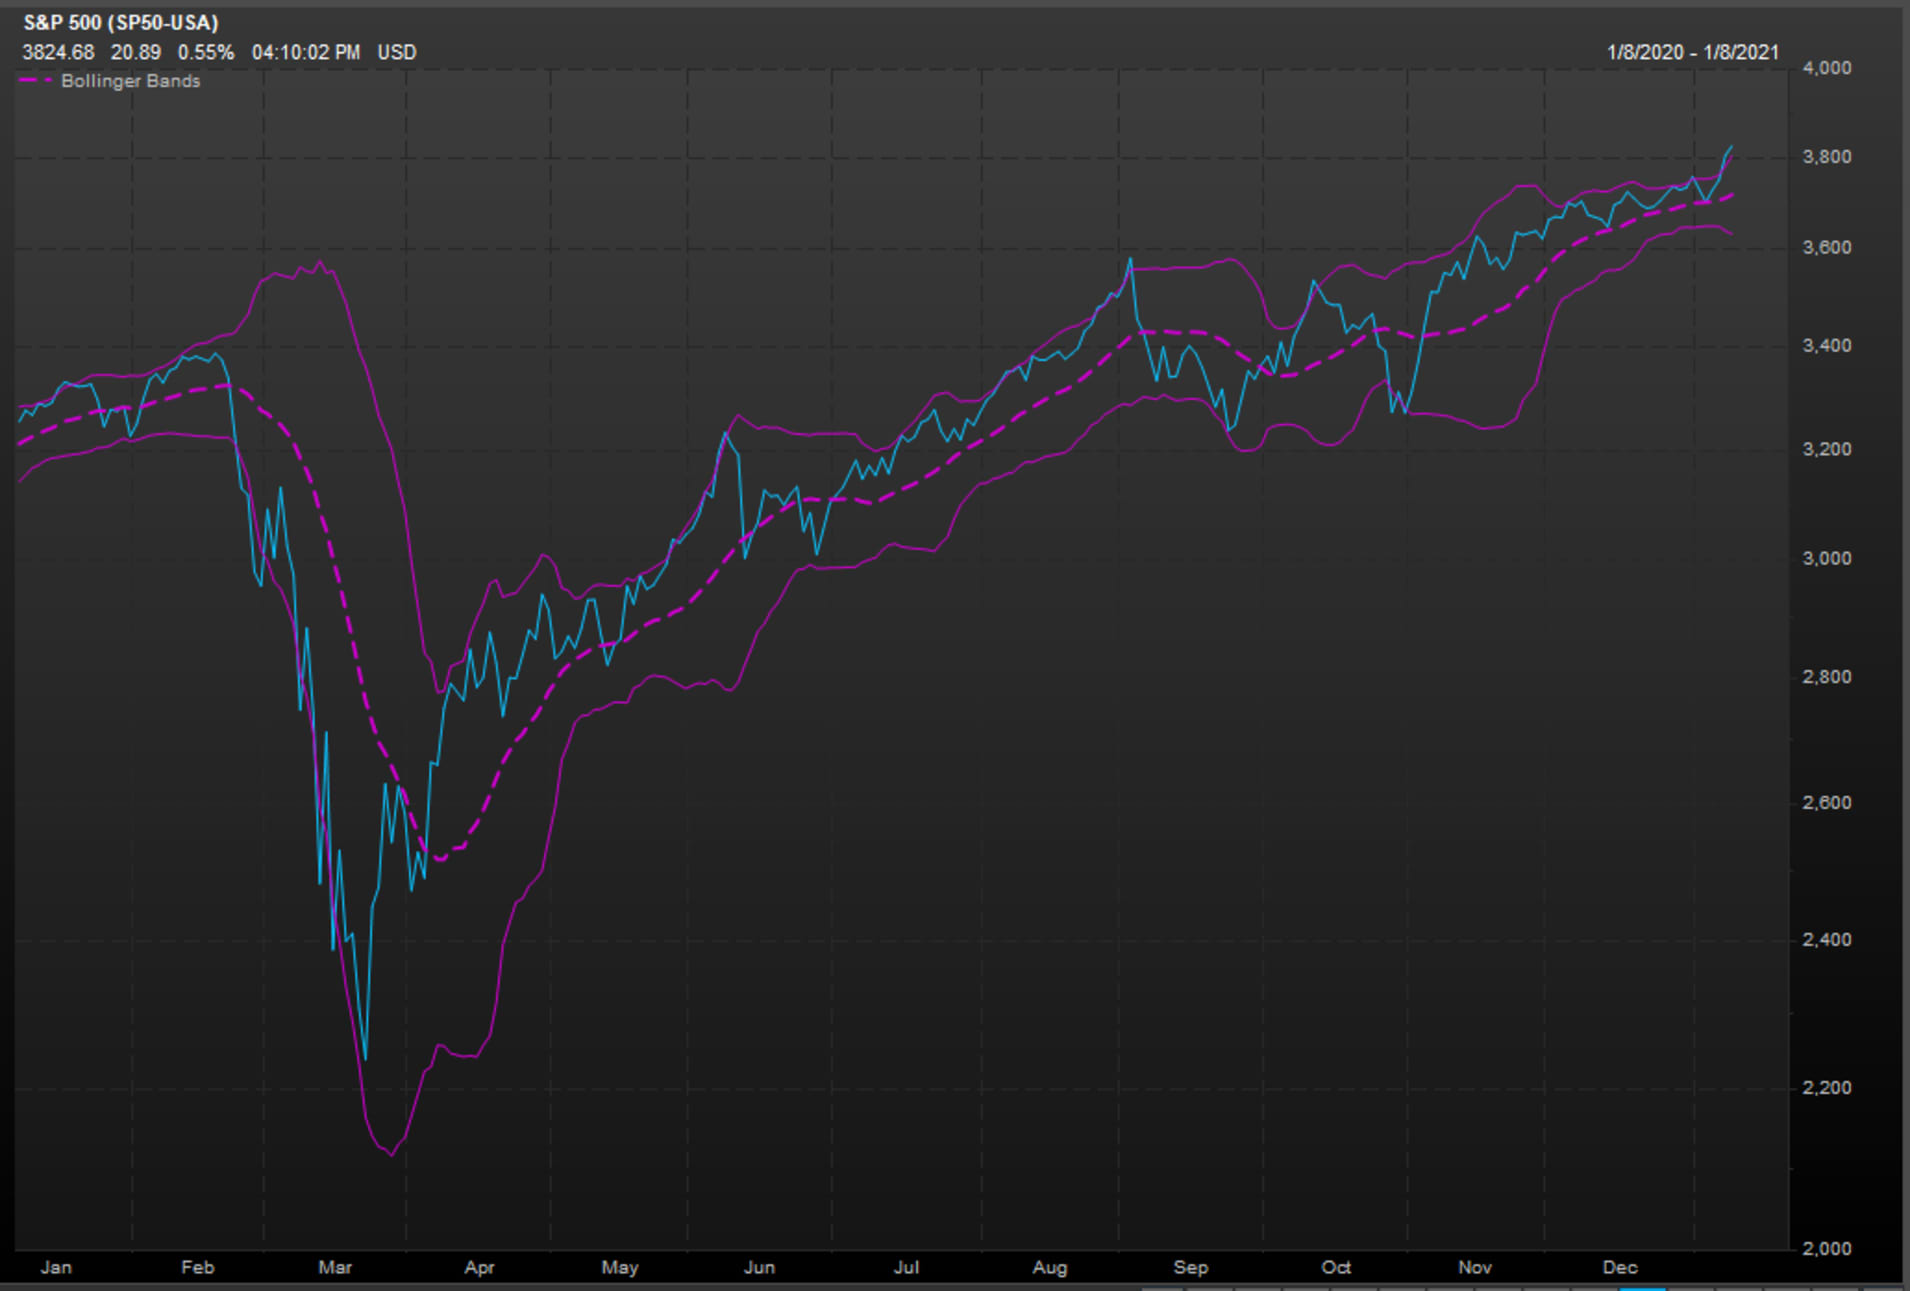Click the Jun label on time axis

pyautogui.click(x=759, y=1267)
